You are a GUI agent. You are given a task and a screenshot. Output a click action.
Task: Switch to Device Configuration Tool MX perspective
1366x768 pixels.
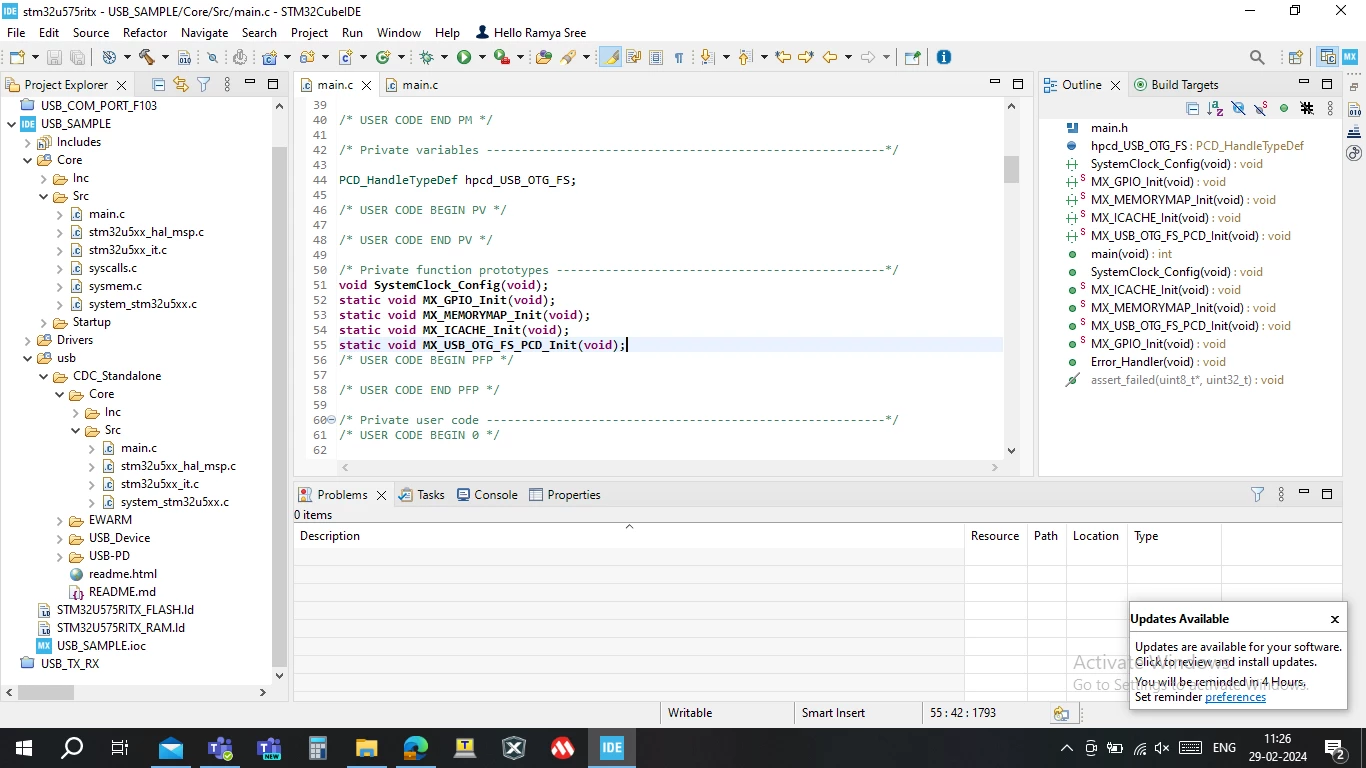[x=1350, y=57]
